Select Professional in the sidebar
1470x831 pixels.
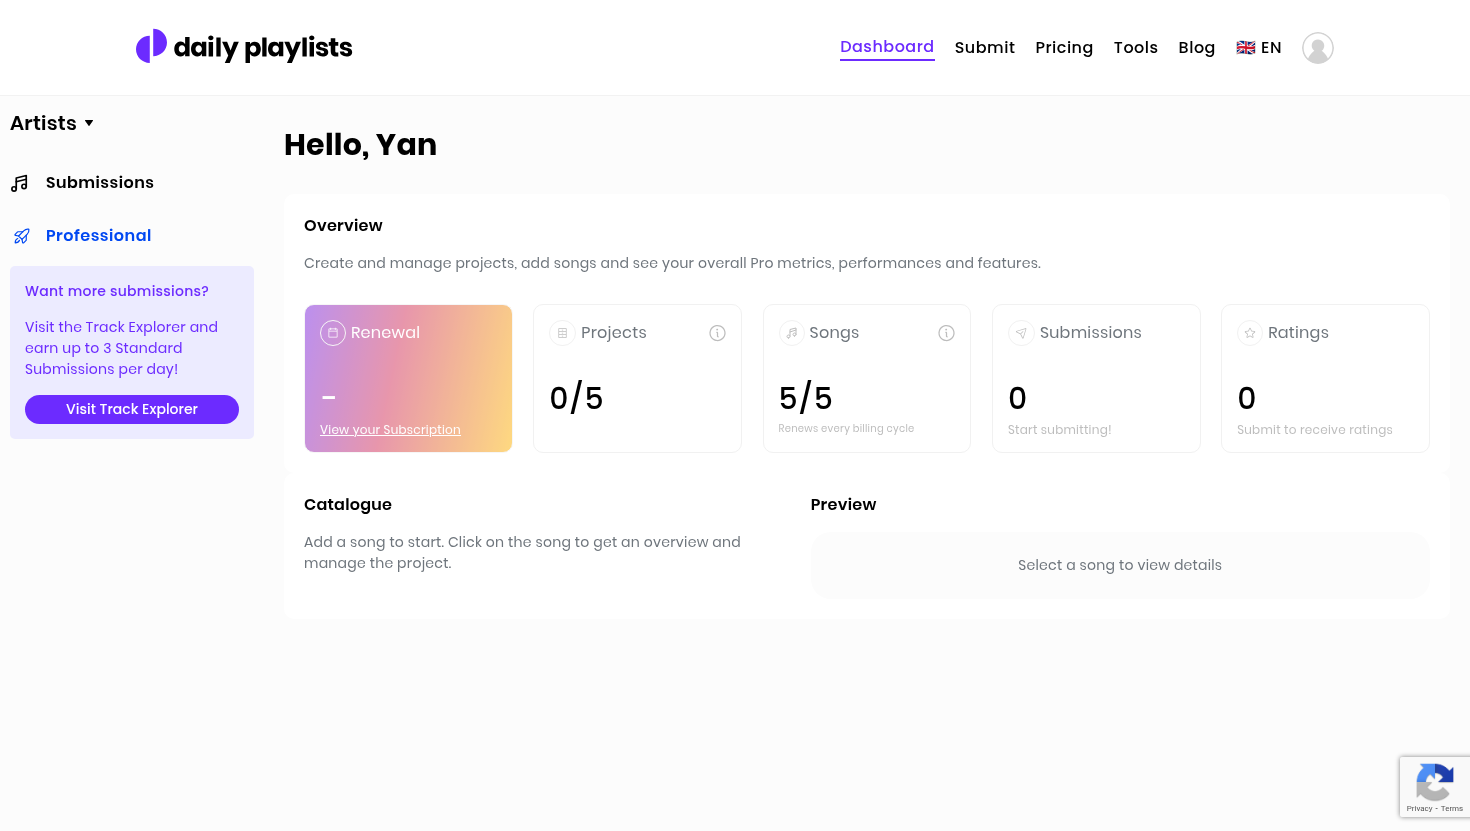click(98, 236)
